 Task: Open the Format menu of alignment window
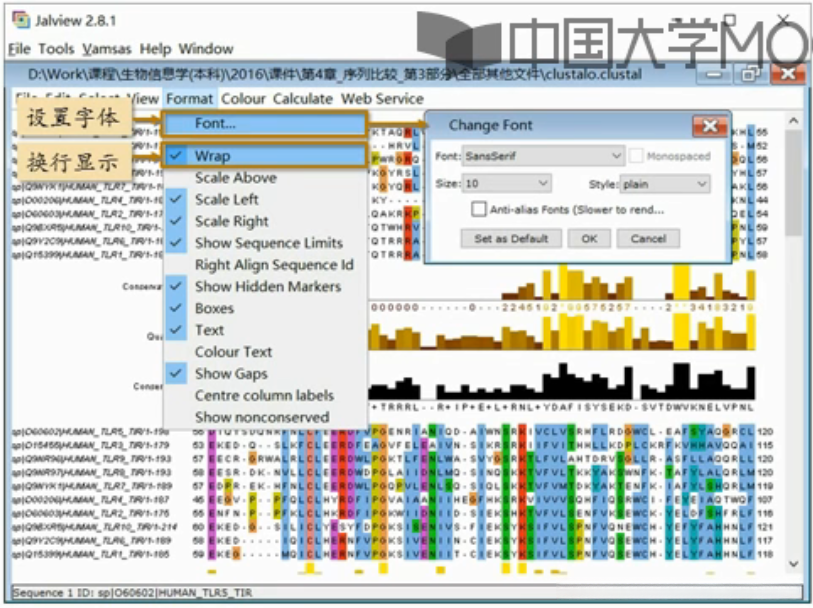(x=190, y=98)
